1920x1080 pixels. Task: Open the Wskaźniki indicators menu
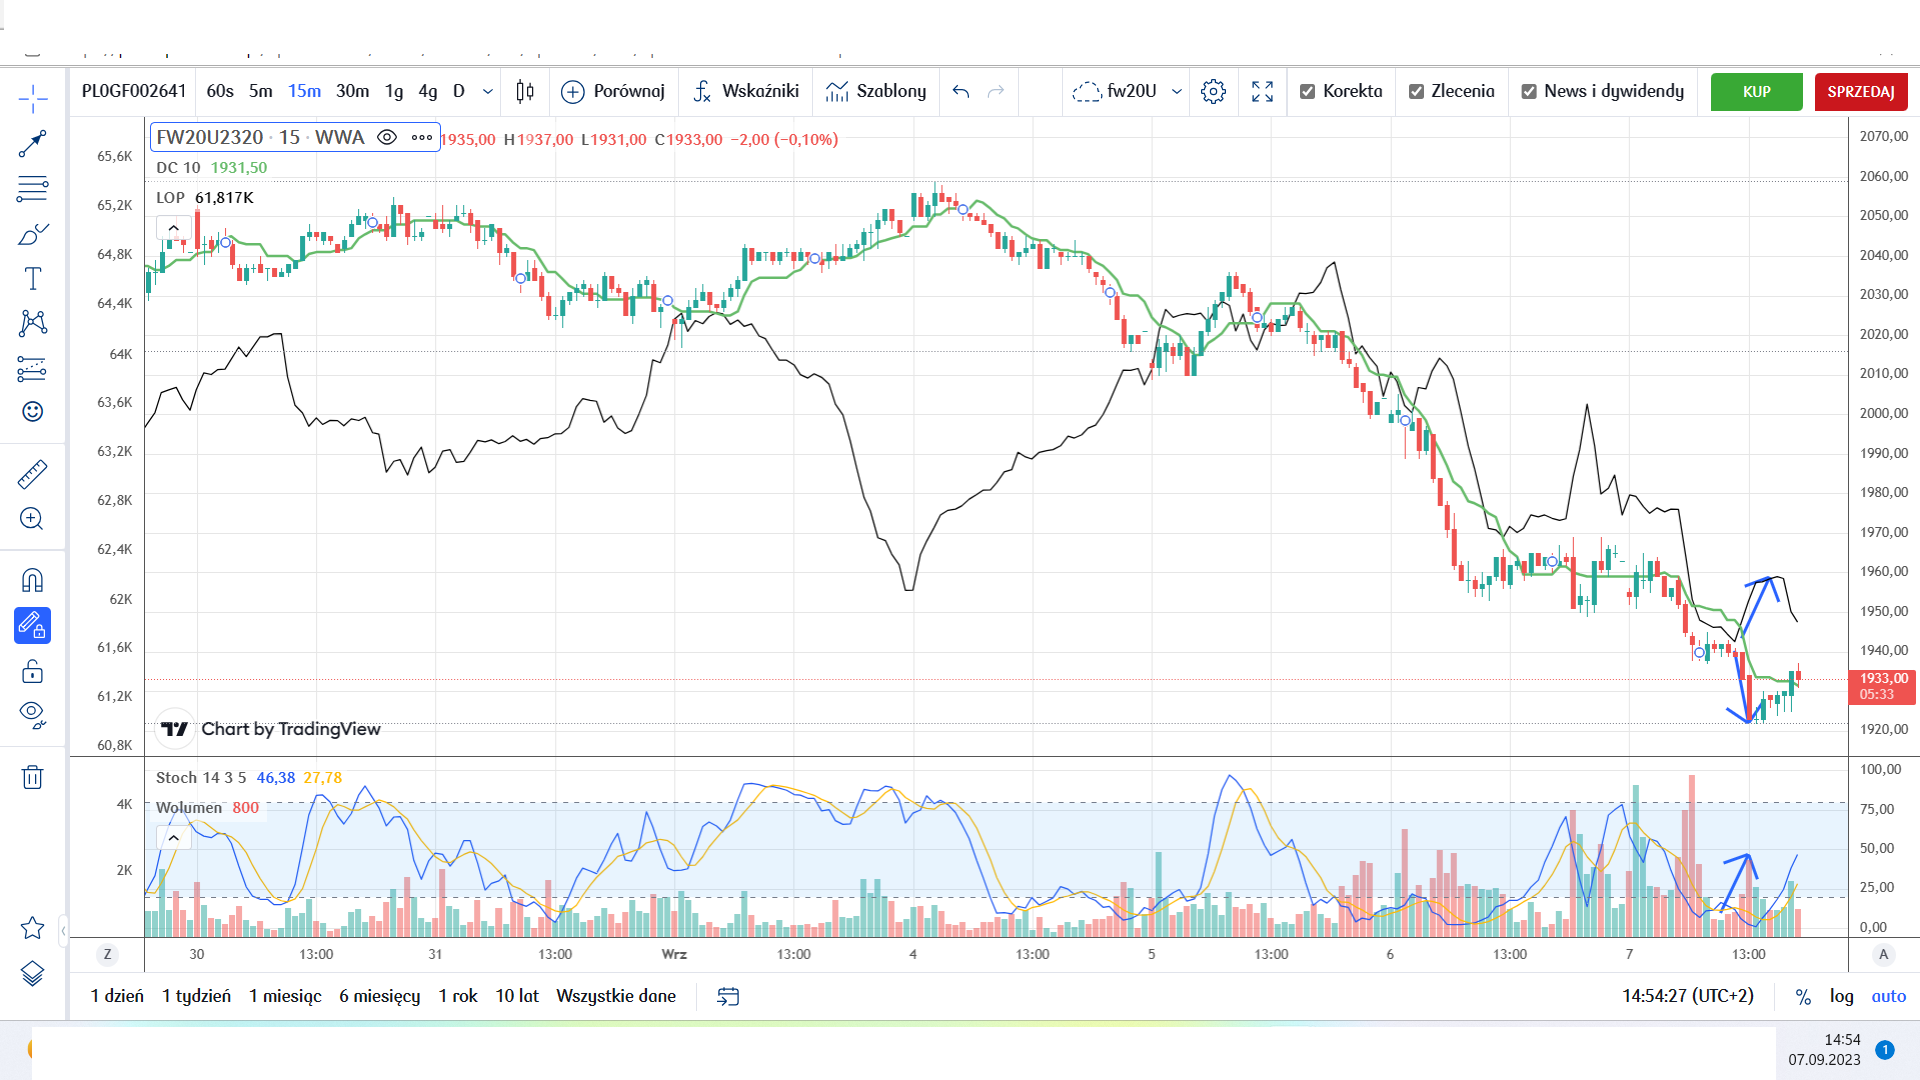click(746, 92)
